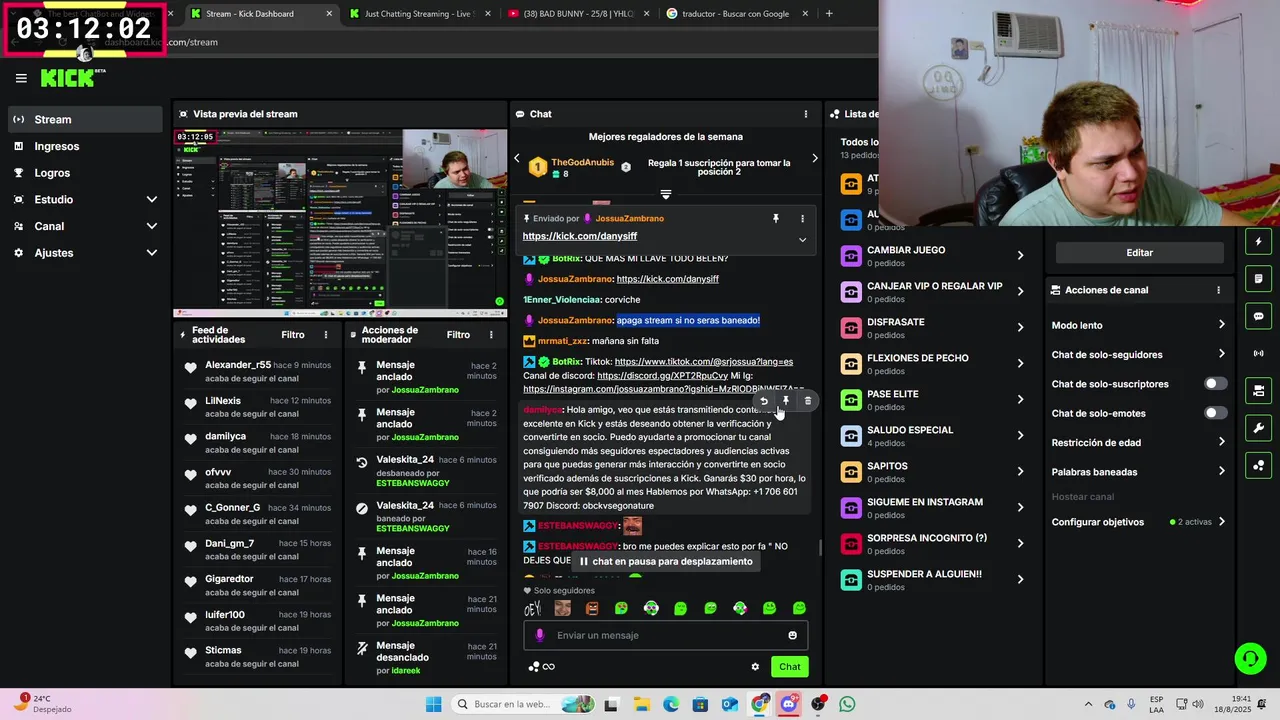Open the Chat panel three-dot menu

click(x=806, y=114)
